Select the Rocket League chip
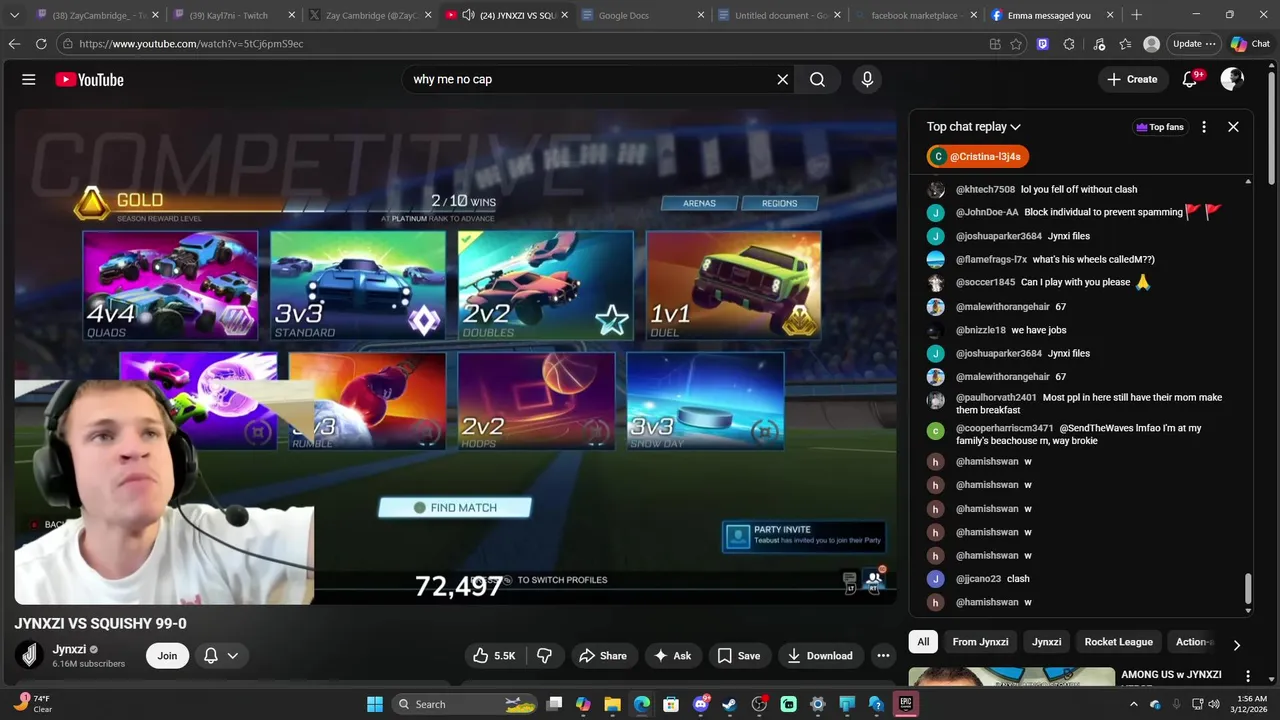 pyautogui.click(x=1119, y=642)
